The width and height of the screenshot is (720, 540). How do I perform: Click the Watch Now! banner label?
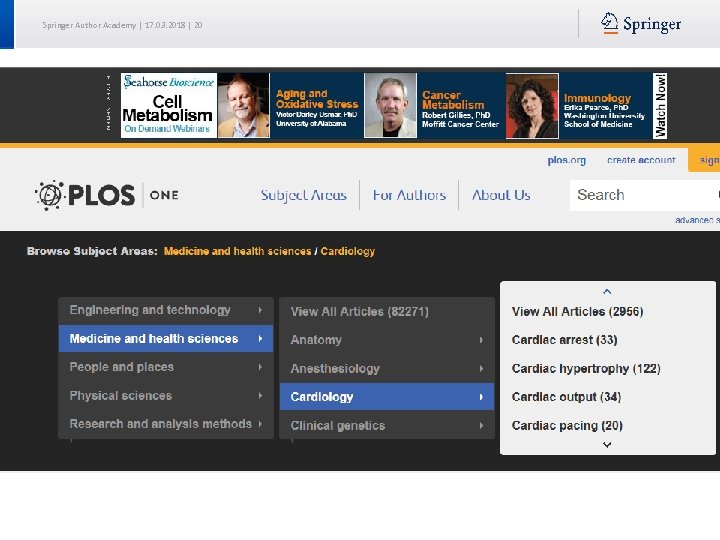click(660, 106)
